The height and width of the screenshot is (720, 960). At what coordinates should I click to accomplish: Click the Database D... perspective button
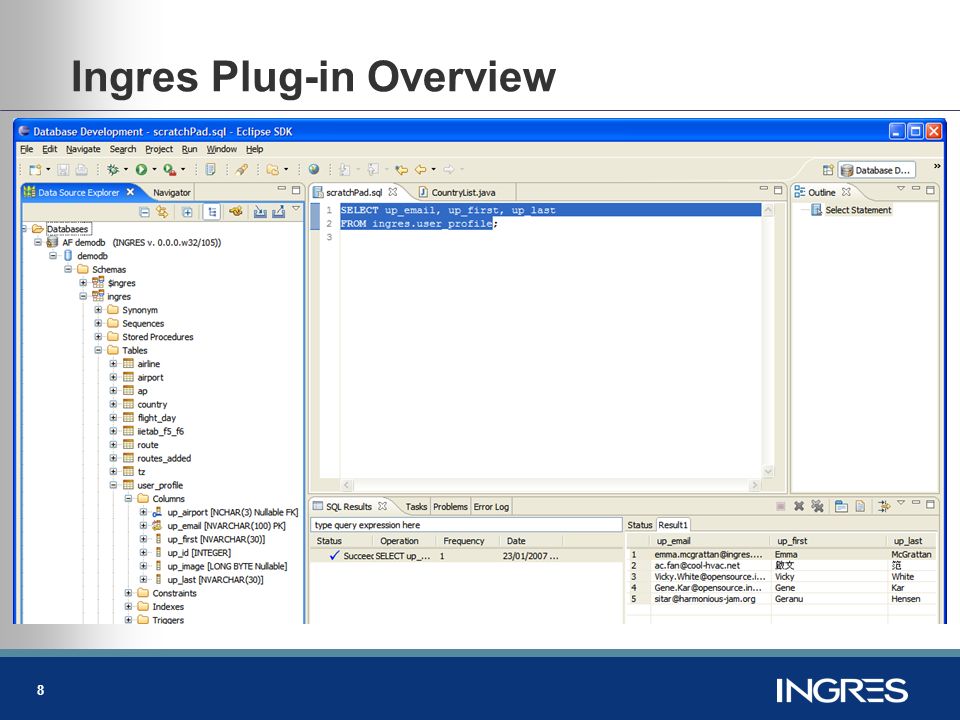(x=876, y=170)
